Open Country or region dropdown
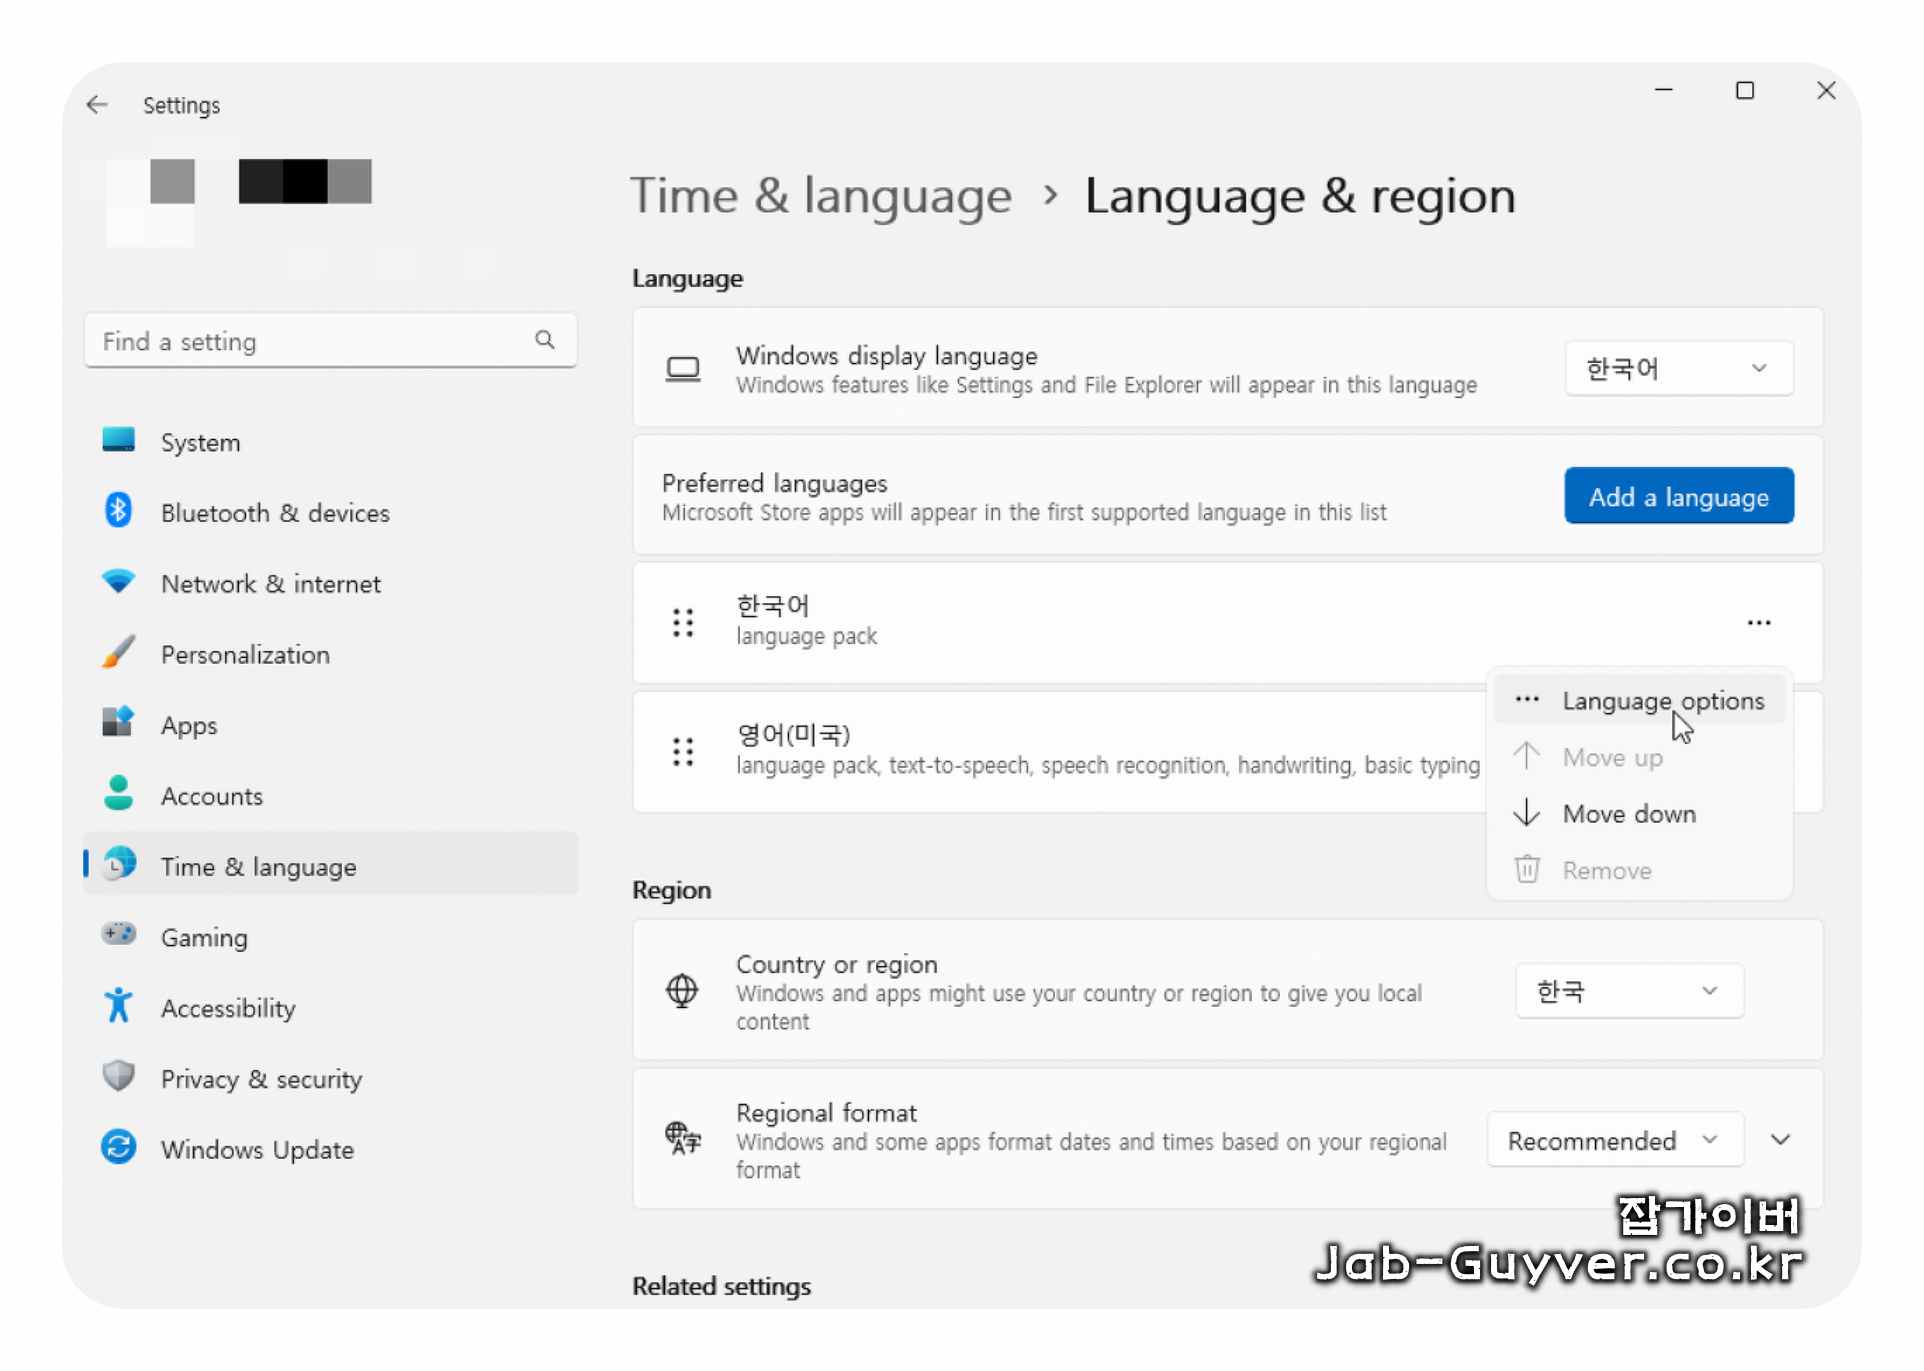This screenshot has height=1371, width=1924. tap(1629, 991)
